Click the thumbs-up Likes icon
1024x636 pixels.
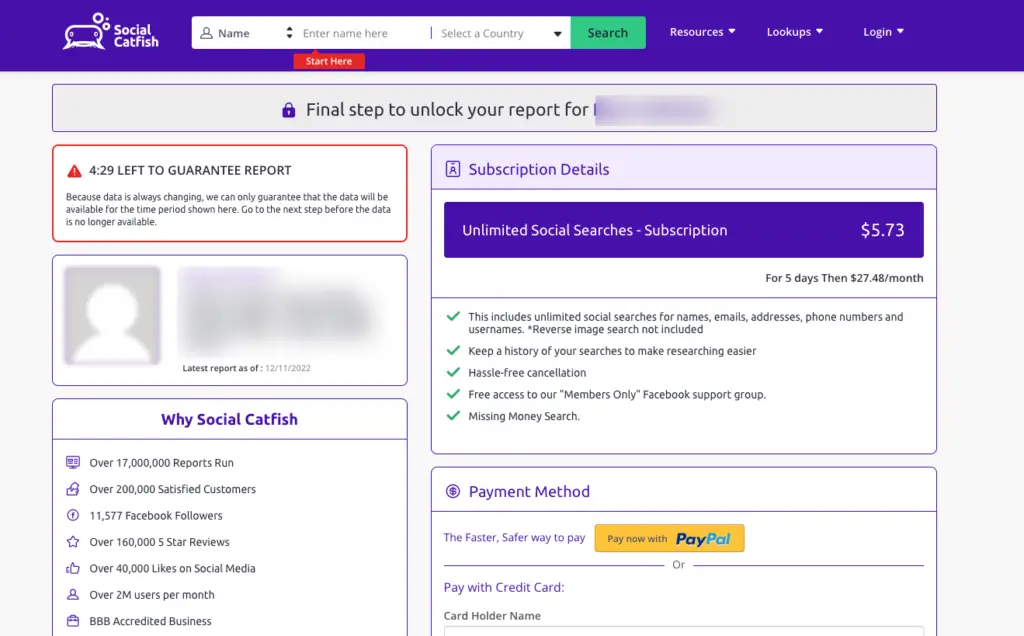[x=73, y=568]
